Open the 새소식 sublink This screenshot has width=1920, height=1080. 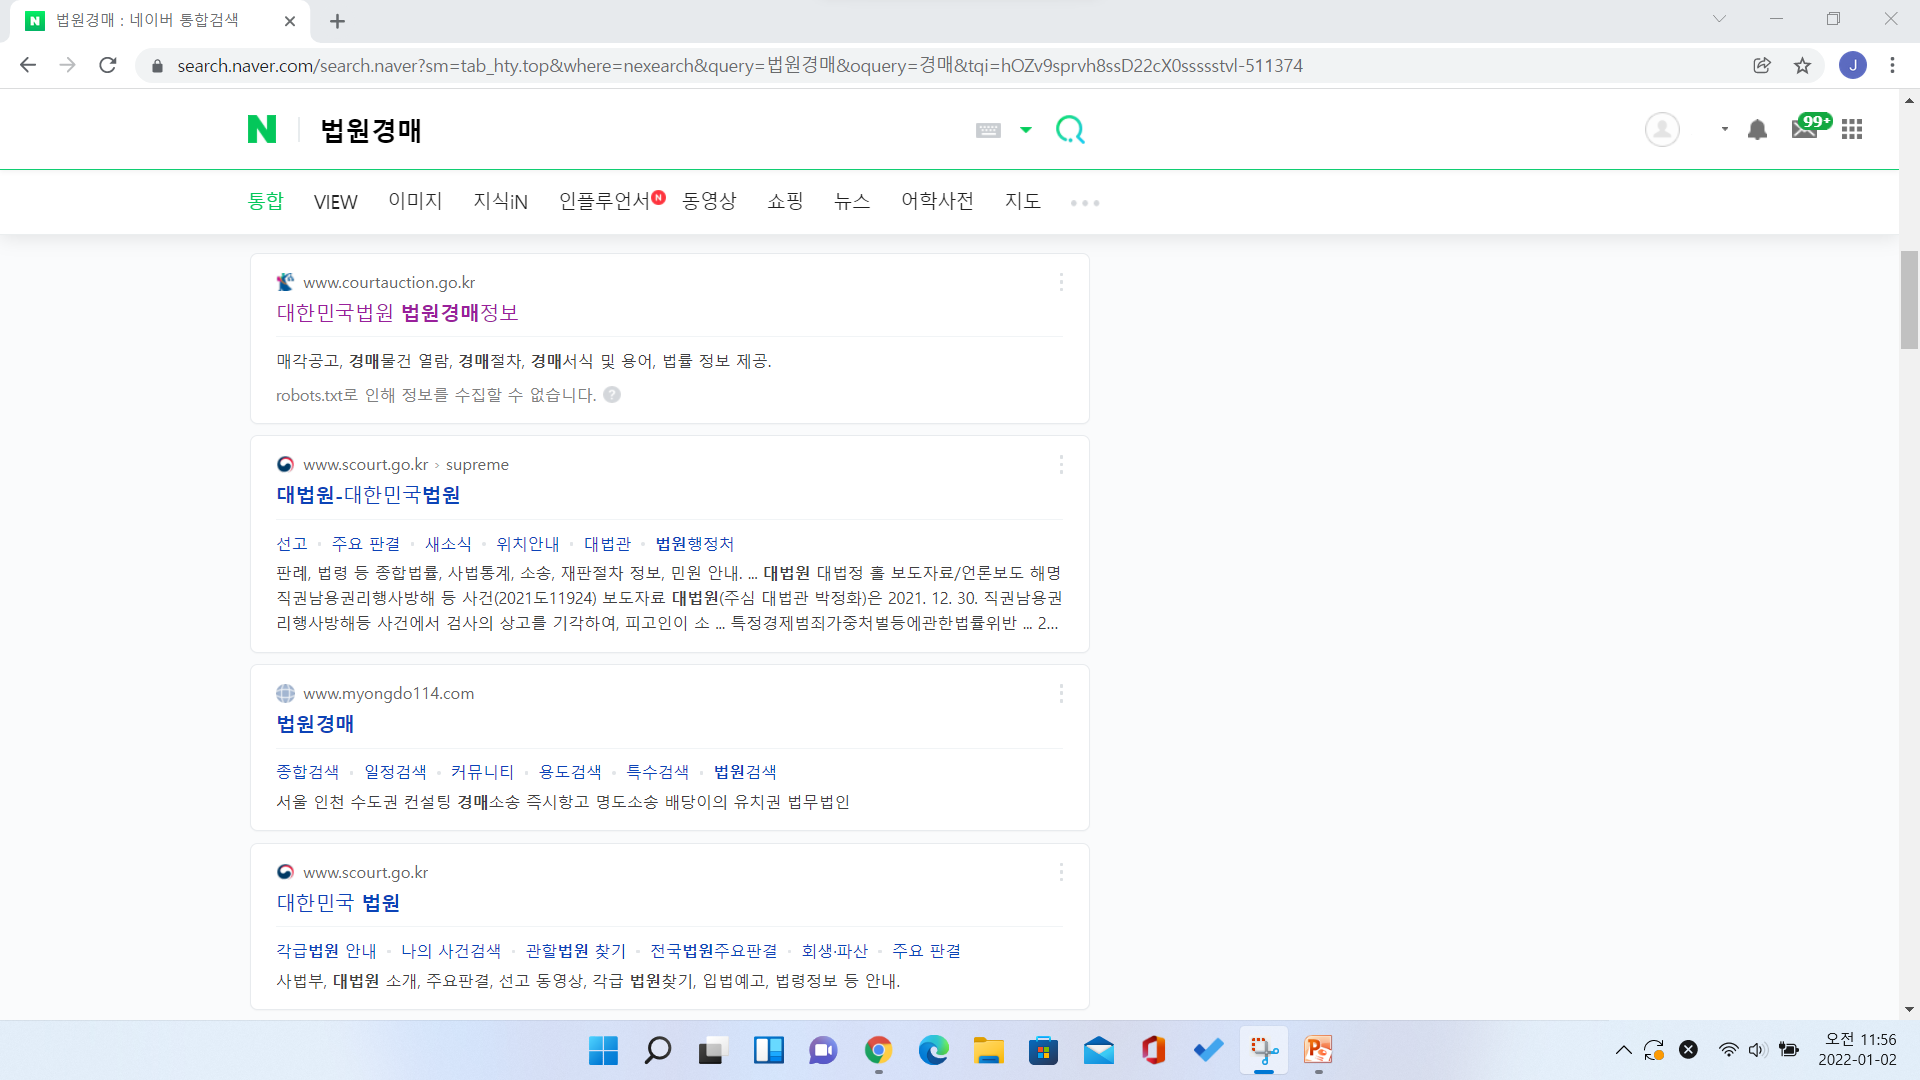click(448, 544)
